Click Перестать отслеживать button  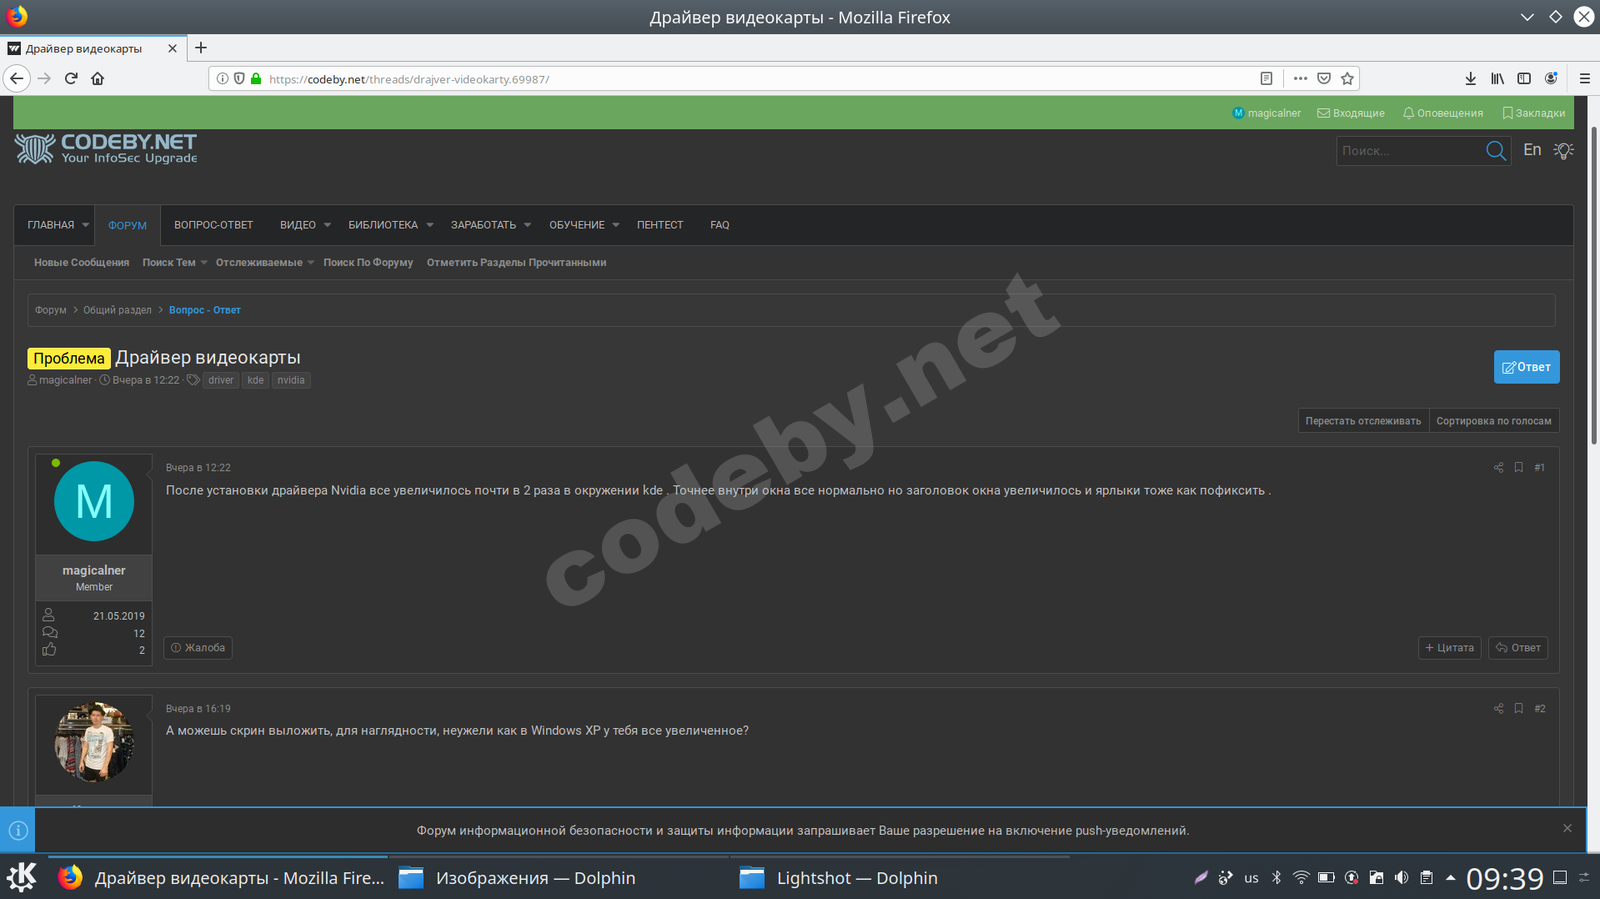pyautogui.click(x=1362, y=421)
